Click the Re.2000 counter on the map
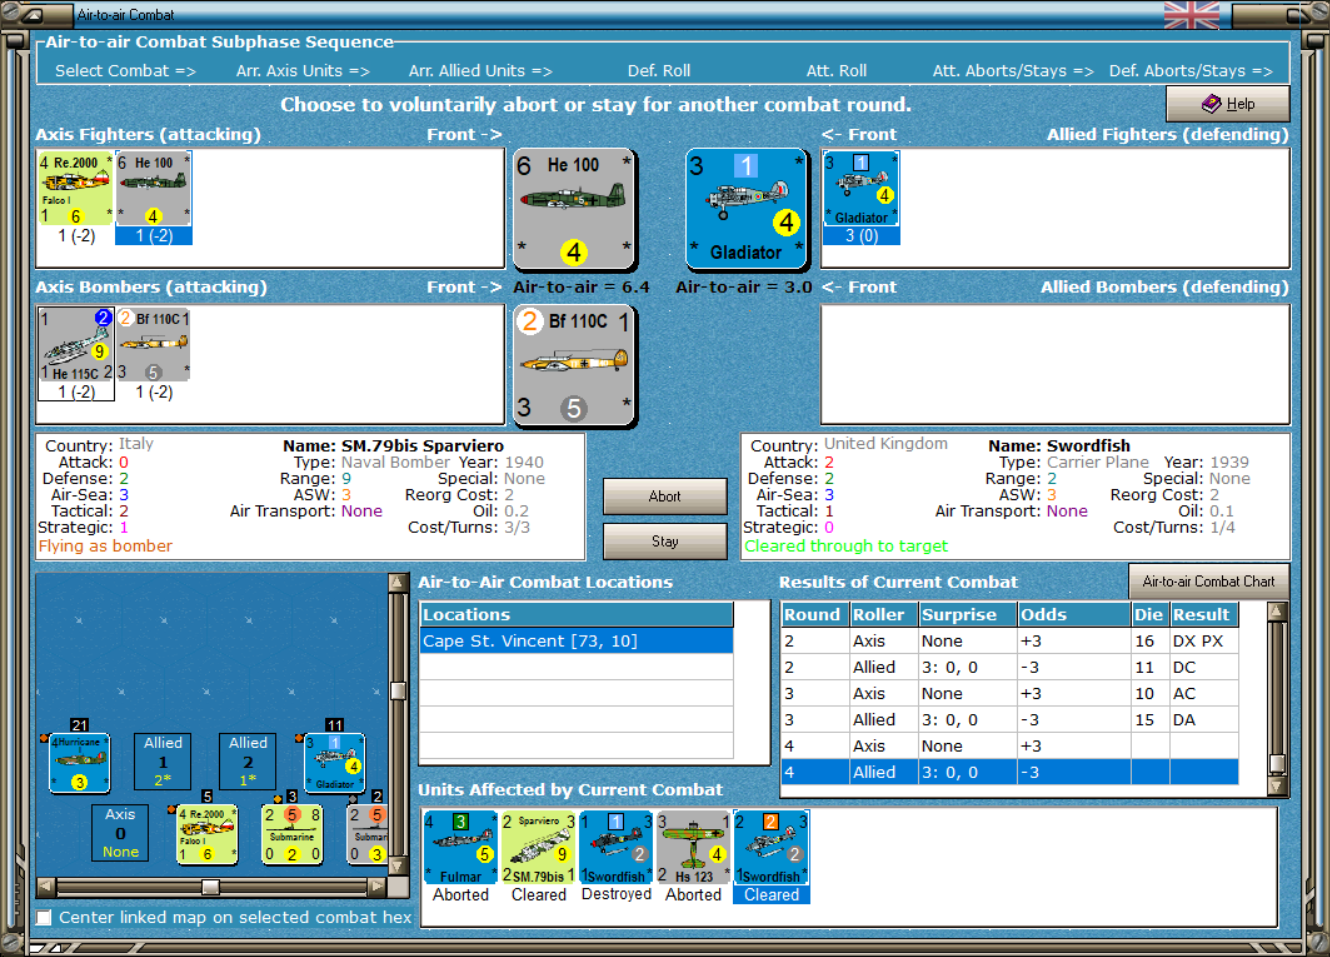Screen dimensions: 1330x957 click(207, 835)
